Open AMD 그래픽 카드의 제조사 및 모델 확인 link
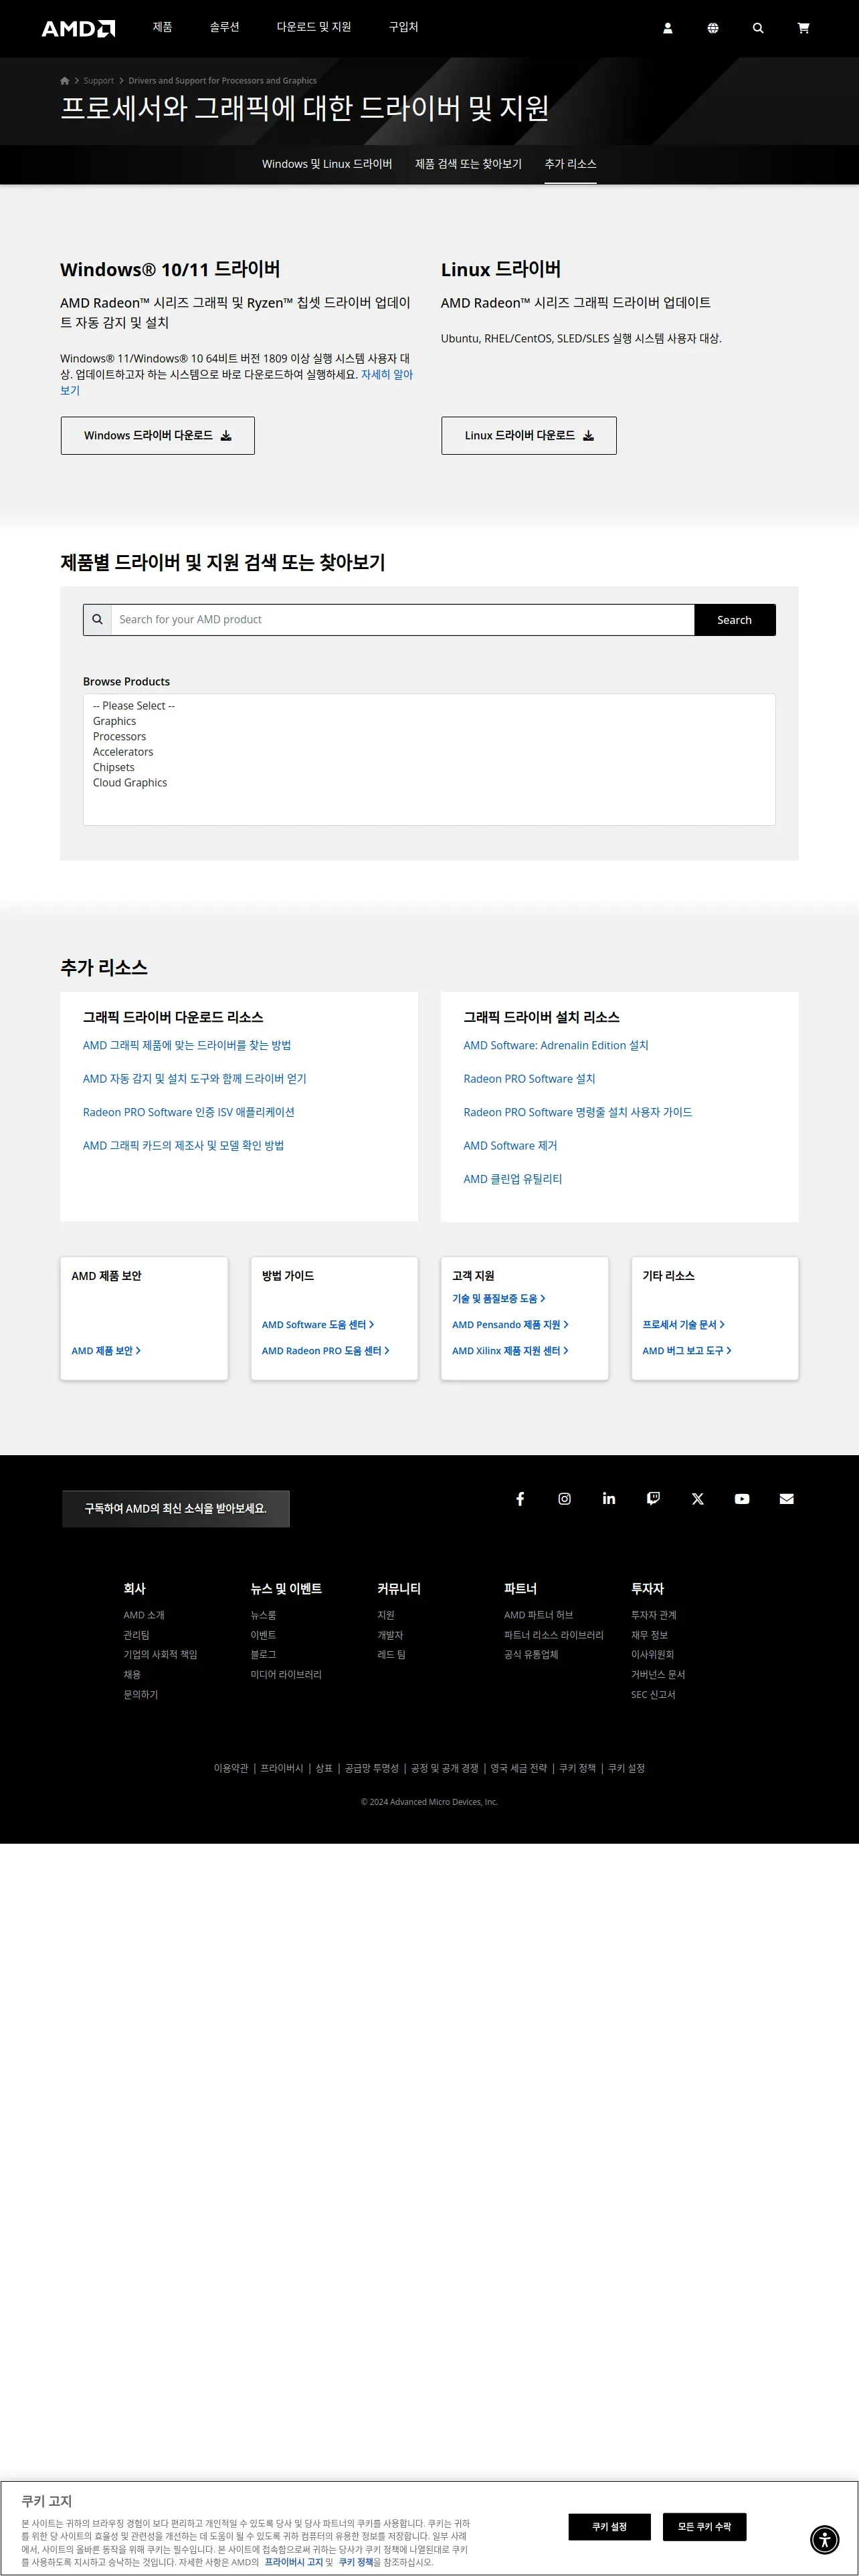The height and width of the screenshot is (2576, 859). [x=184, y=1145]
